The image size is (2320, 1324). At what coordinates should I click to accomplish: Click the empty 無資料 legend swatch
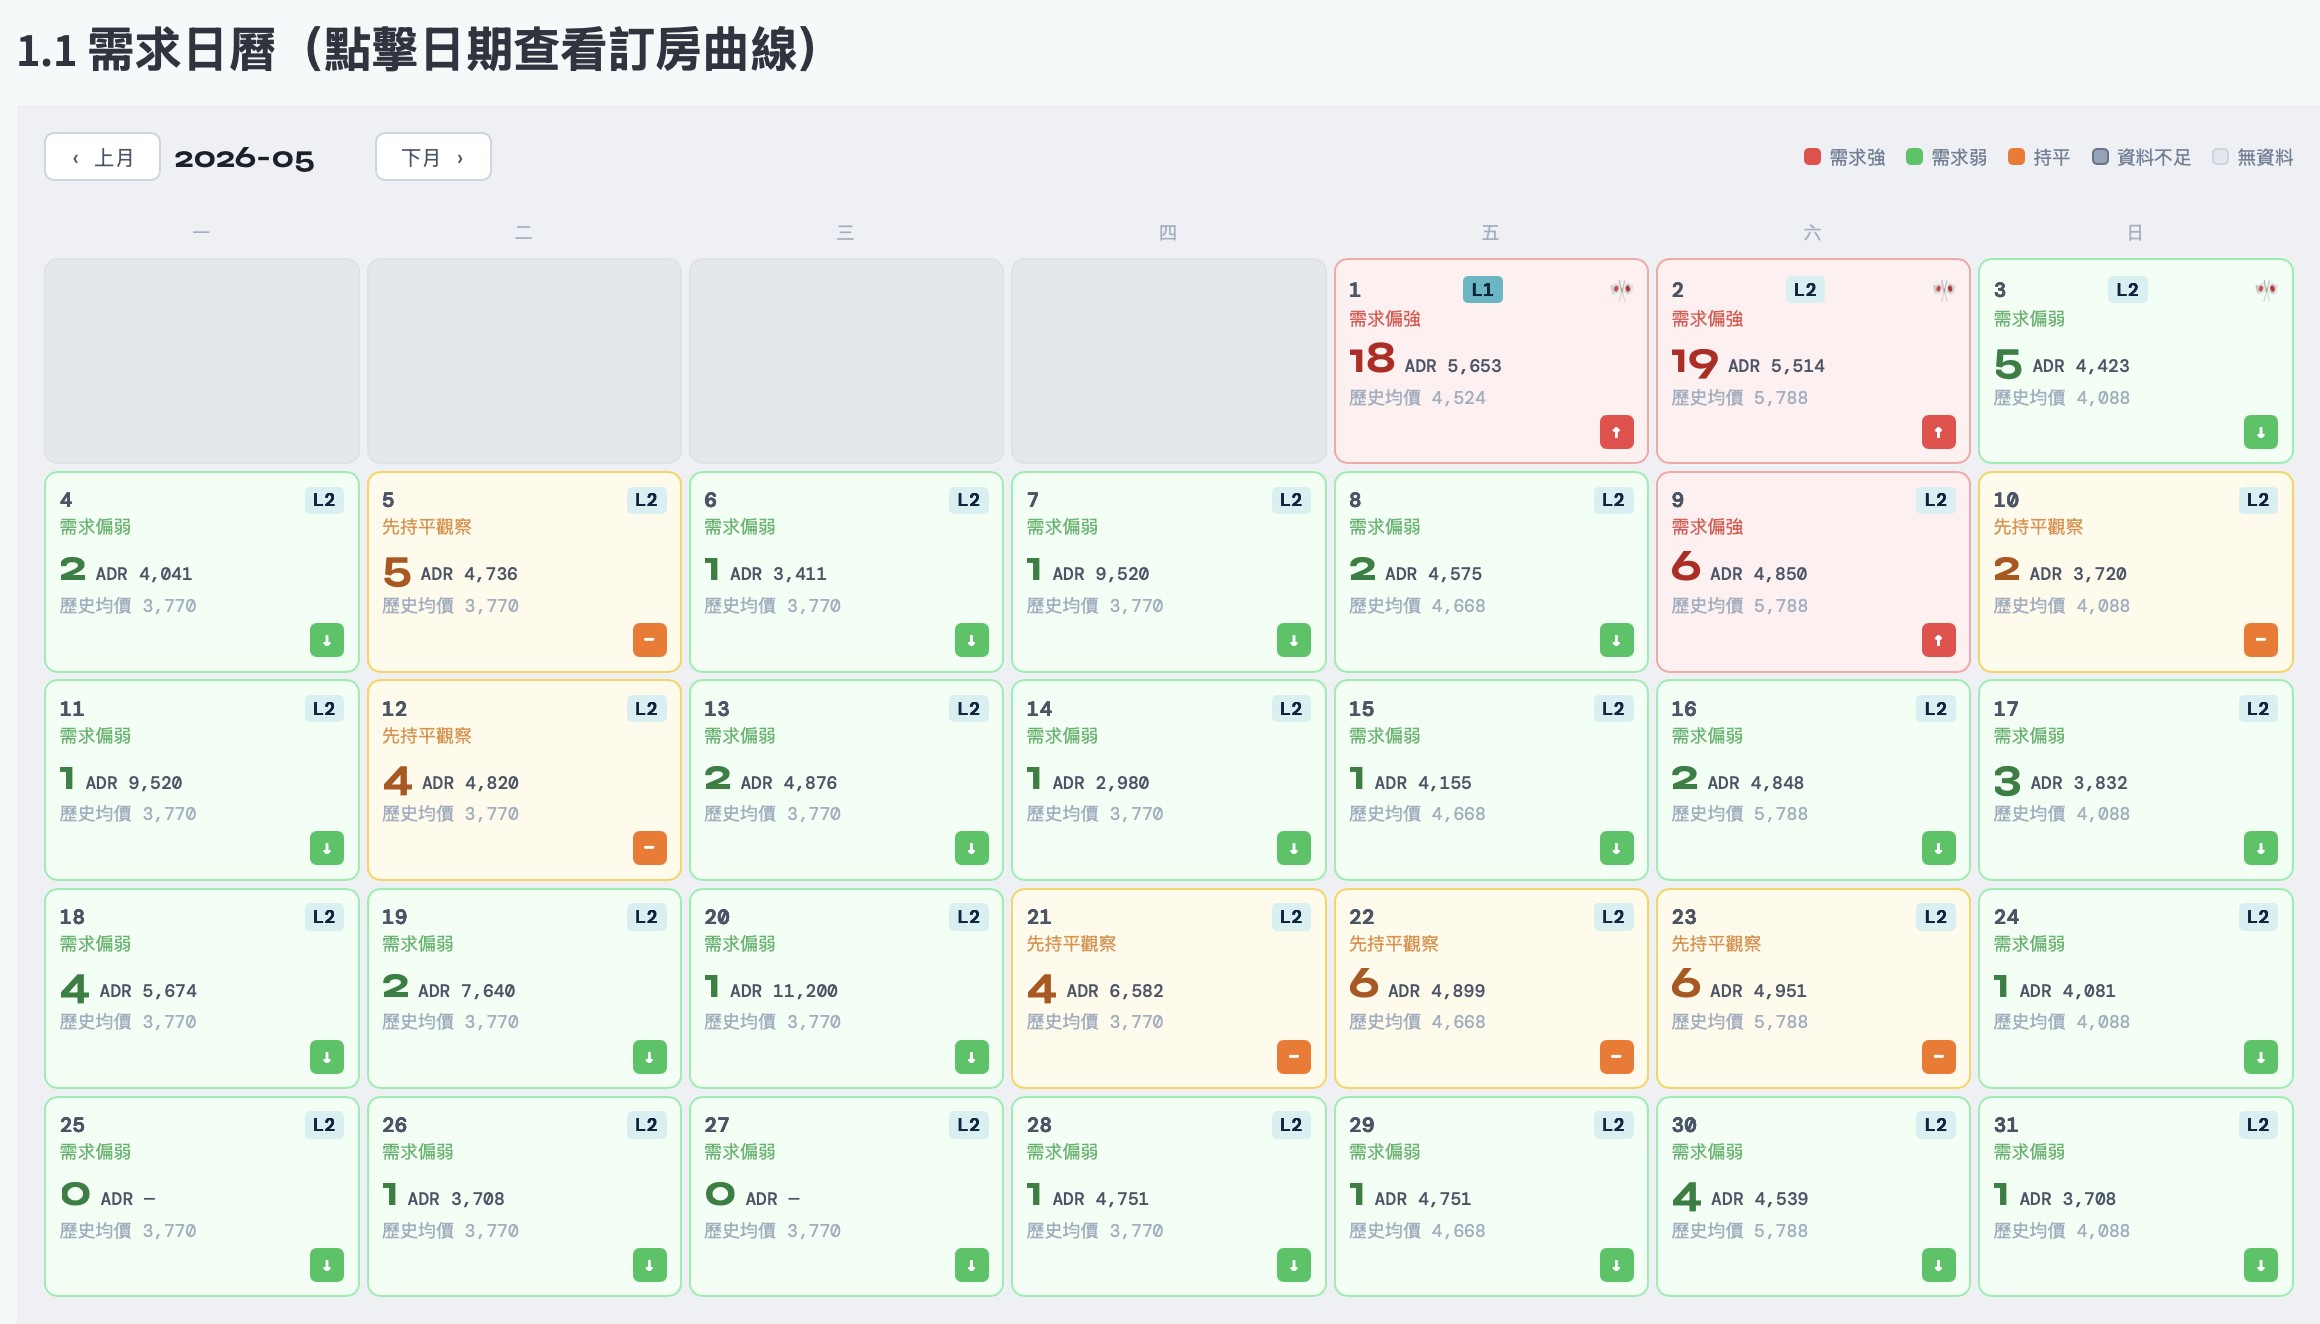pos(2220,157)
